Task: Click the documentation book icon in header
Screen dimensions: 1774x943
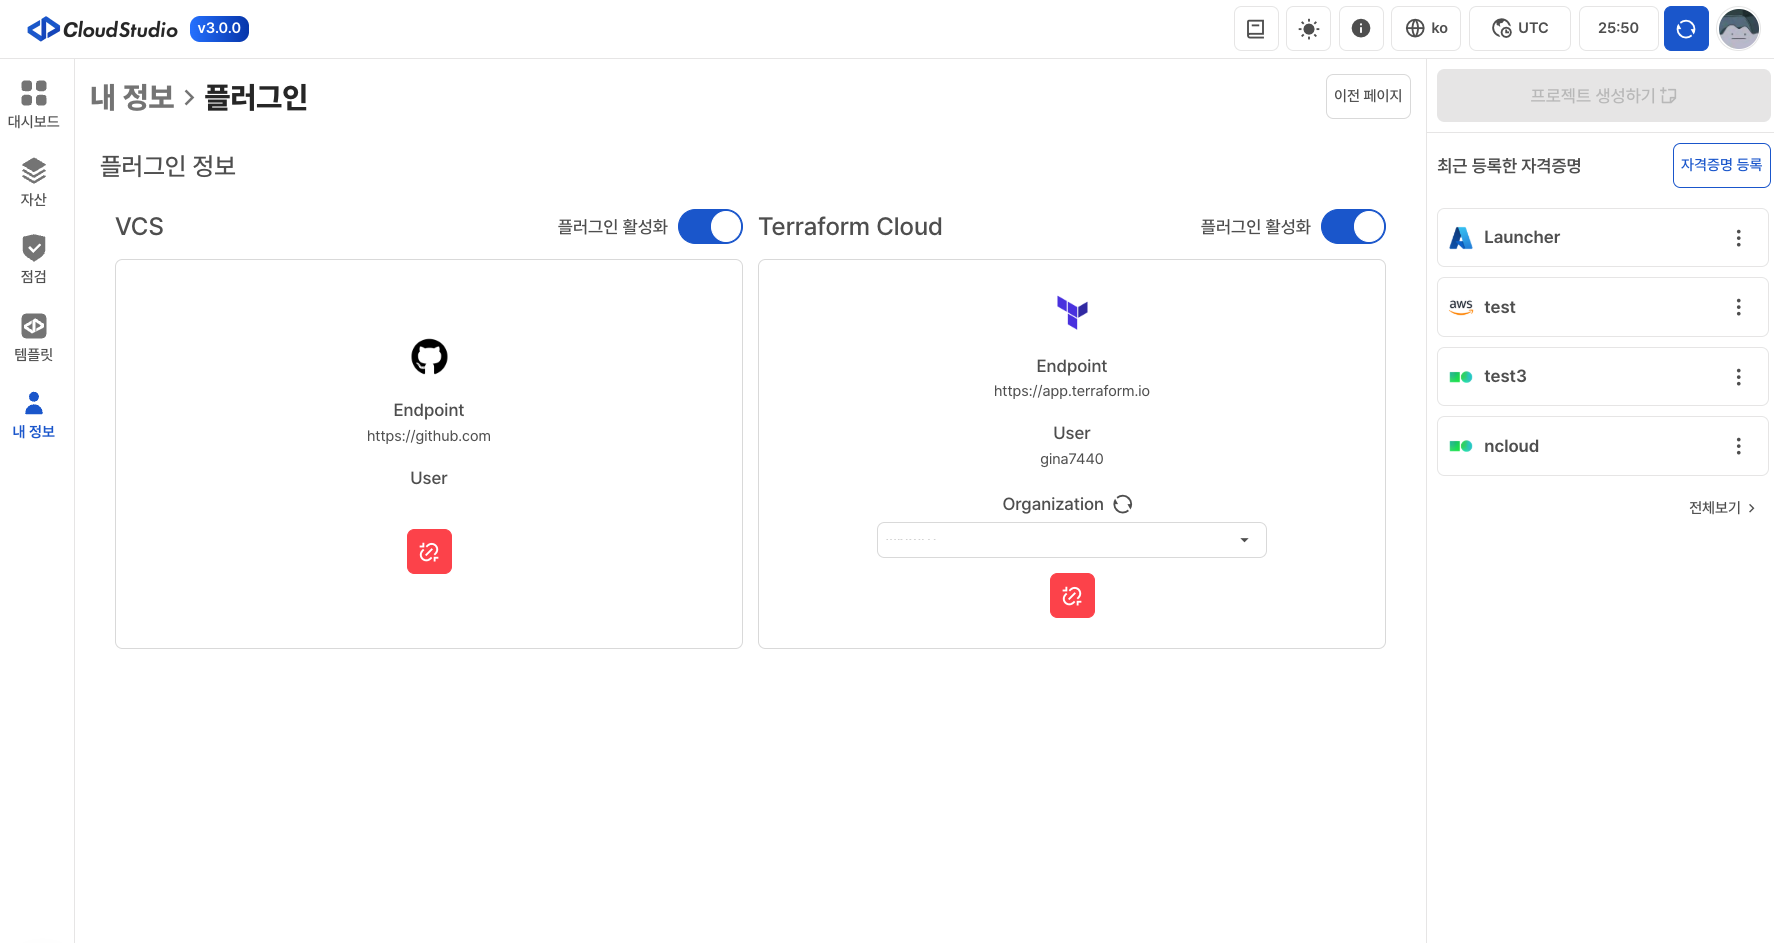Action: coord(1255,29)
